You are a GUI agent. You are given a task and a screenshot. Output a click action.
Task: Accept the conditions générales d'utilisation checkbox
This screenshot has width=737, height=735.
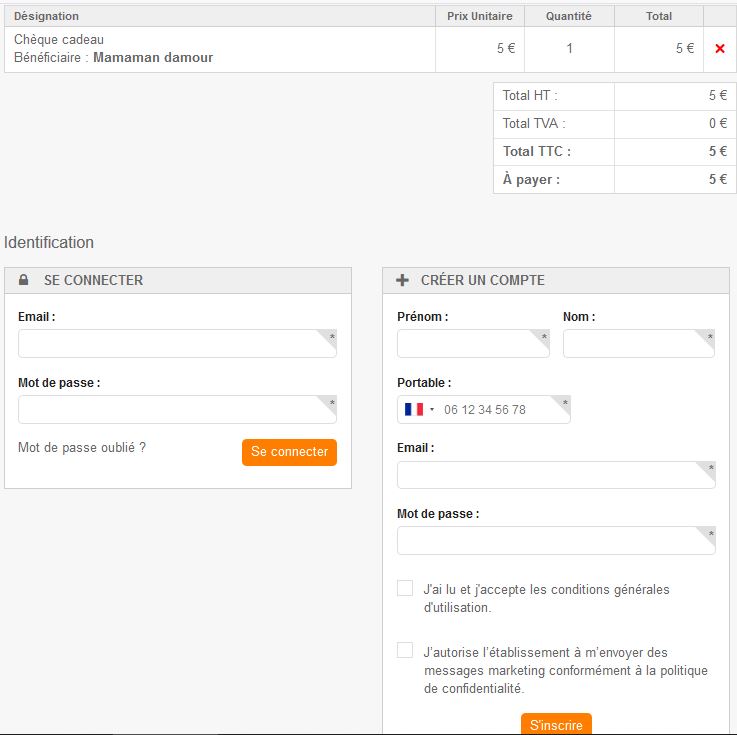click(405, 588)
